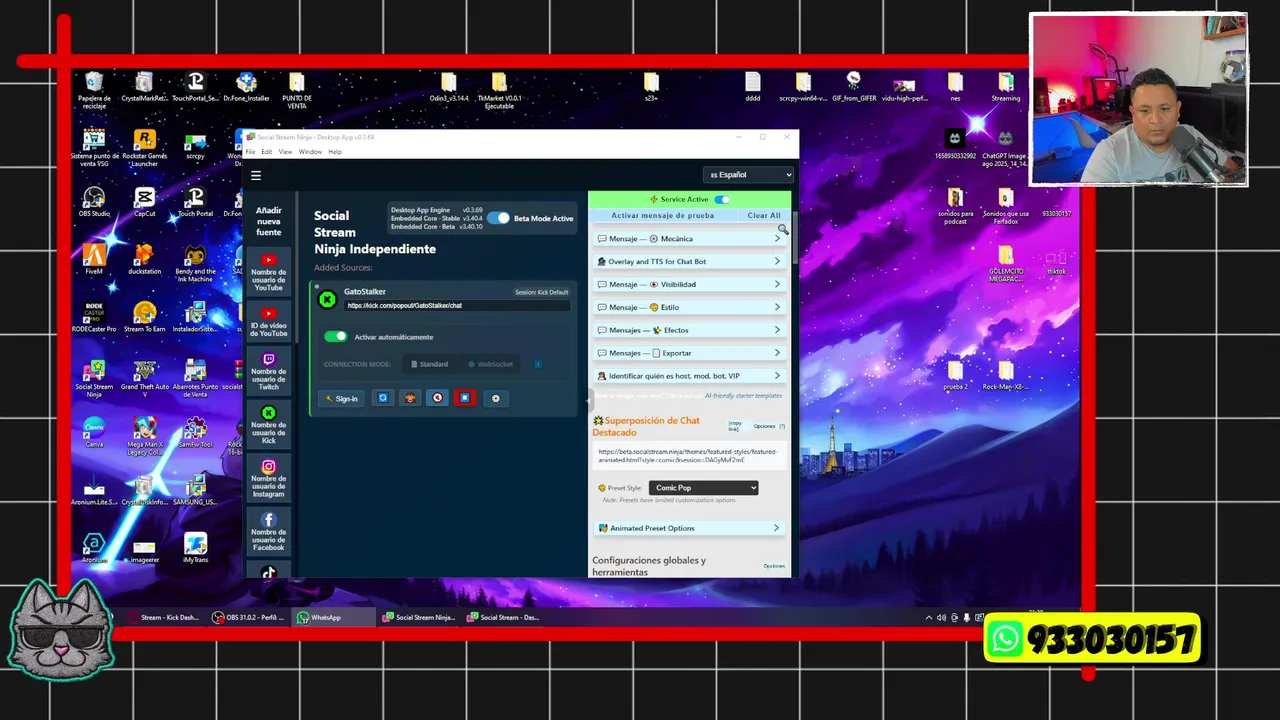Expand Overlay and TTS for Chat Bot
Image resolution: width=1280 pixels, height=720 pixels.
point(689,262)
